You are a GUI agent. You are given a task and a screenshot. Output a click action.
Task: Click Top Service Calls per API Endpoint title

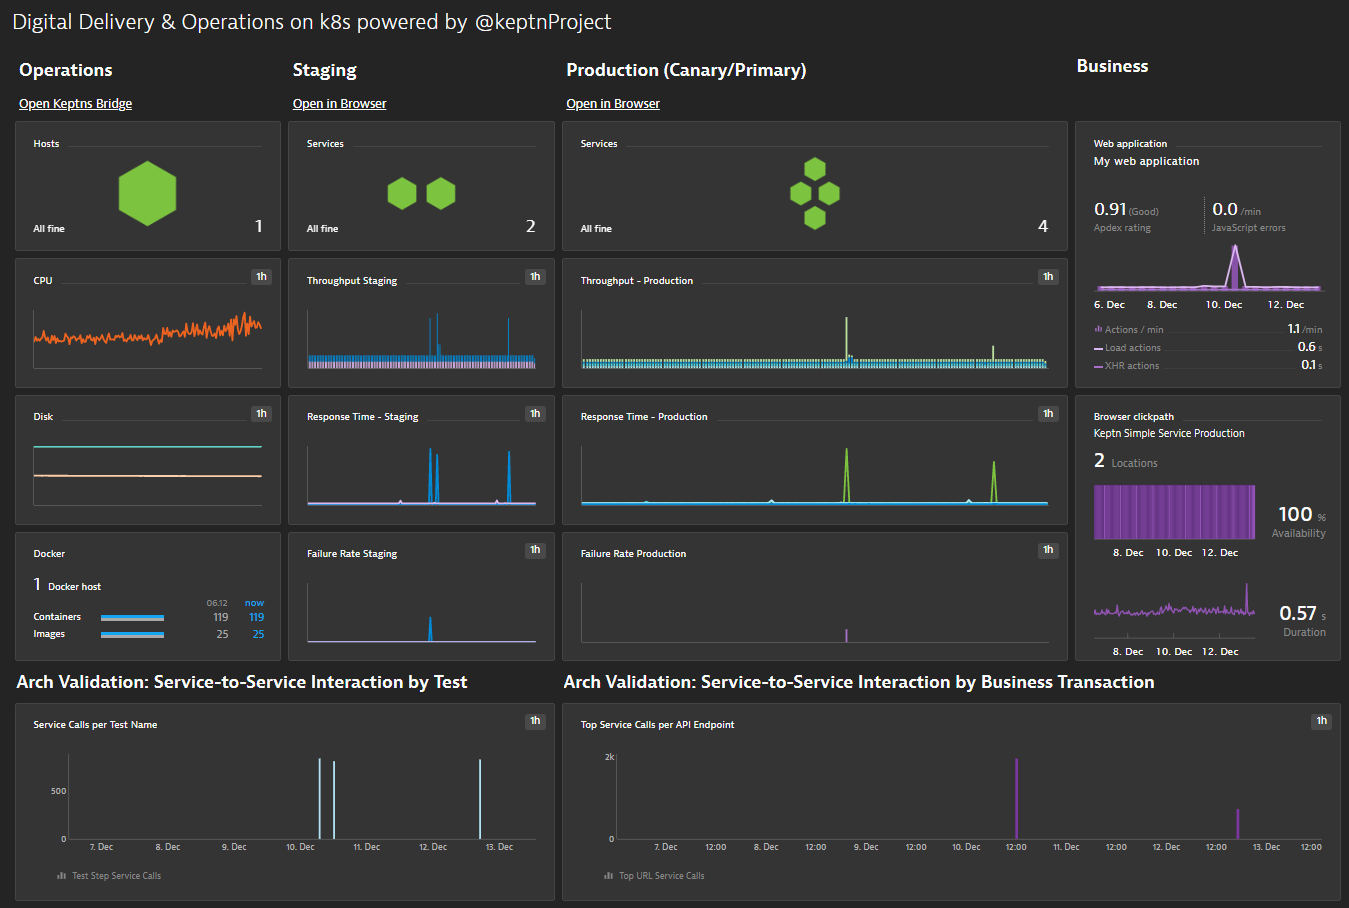click(657, 725)
